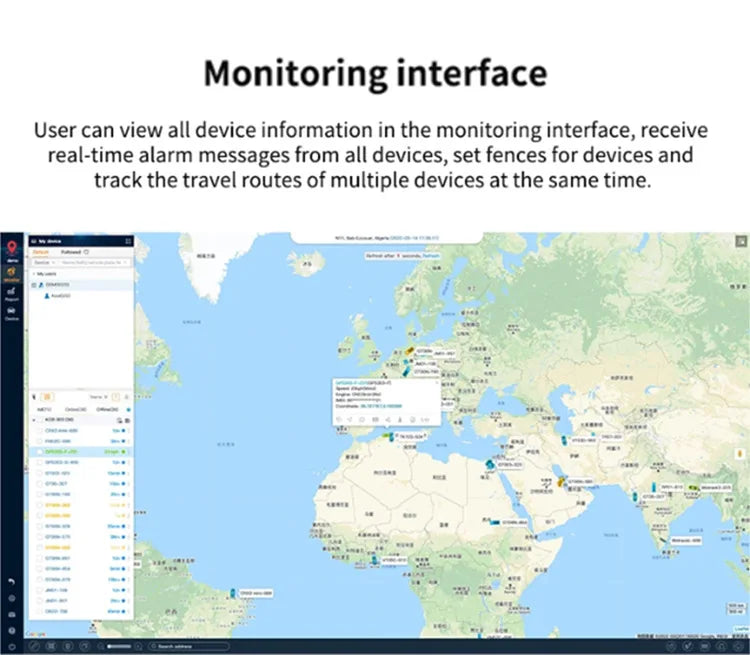Toggle the Followed option circle icon
750x655 pixels.
click(87, 252)
